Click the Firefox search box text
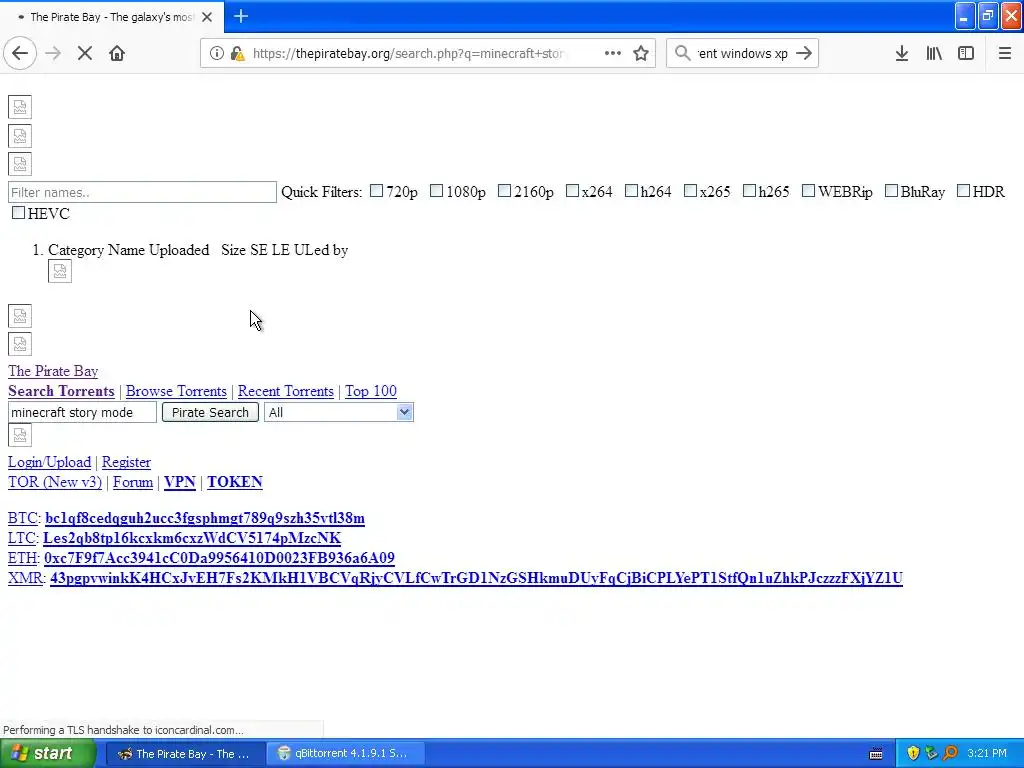The height and width of the screenshot is (768, 1024). (x=743, y=54)
